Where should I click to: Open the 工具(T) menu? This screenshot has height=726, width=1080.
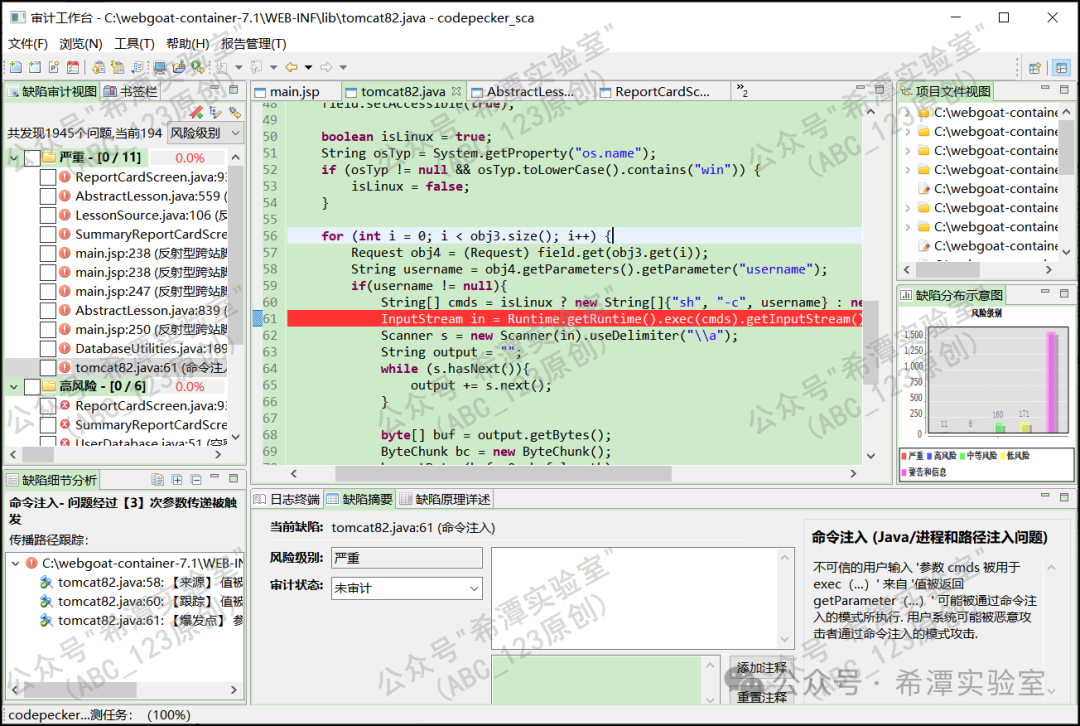click(x=134, y=43)
